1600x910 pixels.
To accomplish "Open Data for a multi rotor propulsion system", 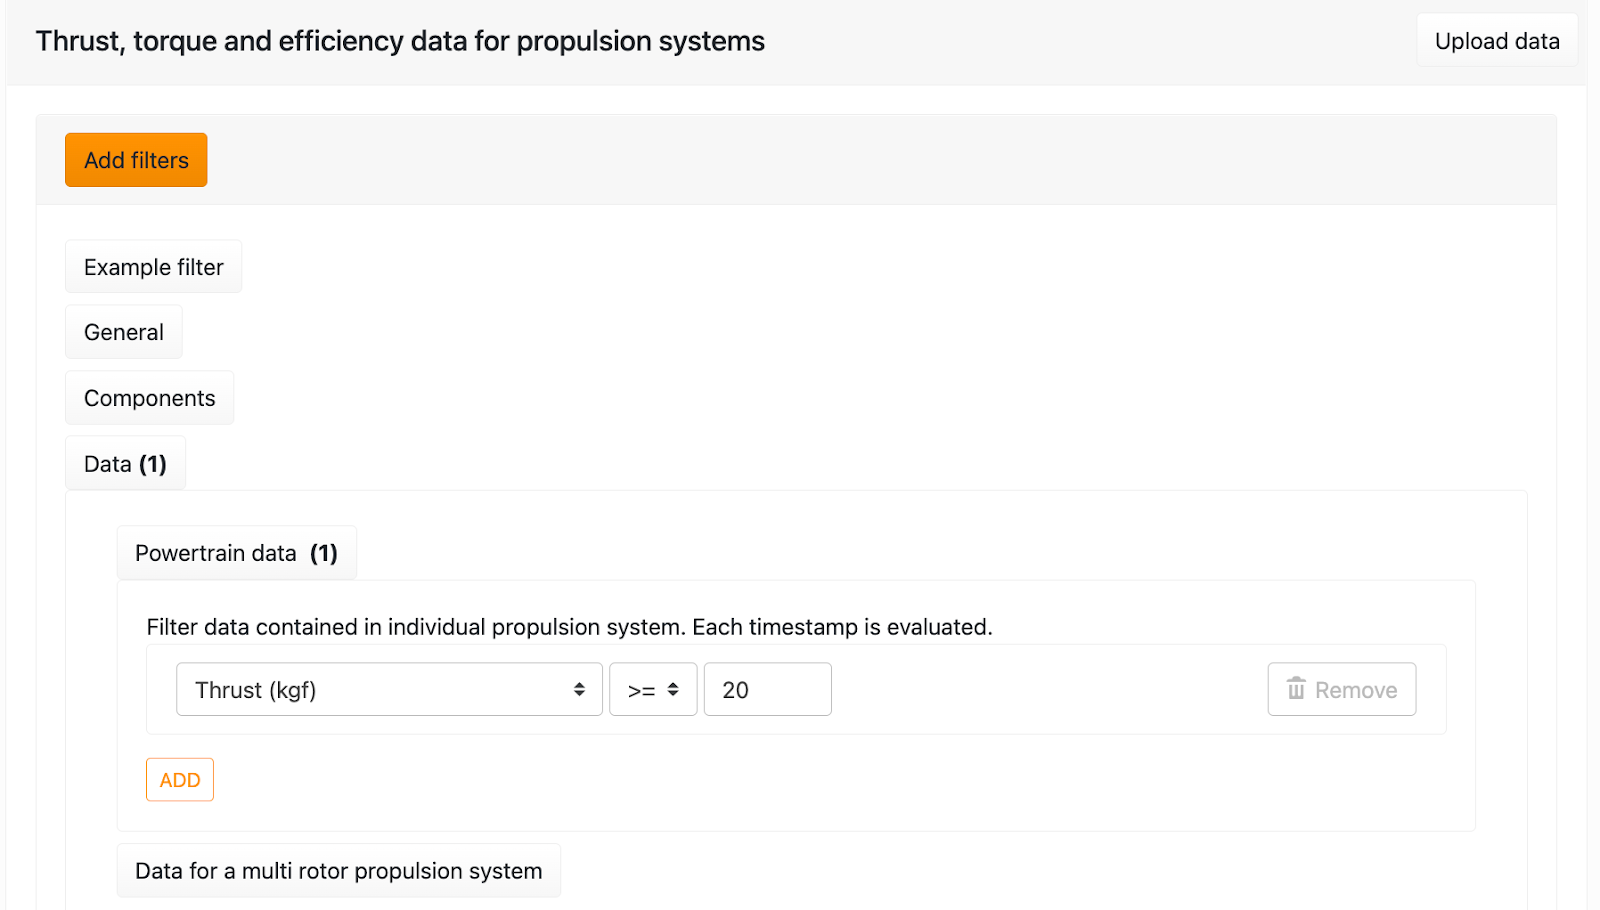I will coord(338,870).
